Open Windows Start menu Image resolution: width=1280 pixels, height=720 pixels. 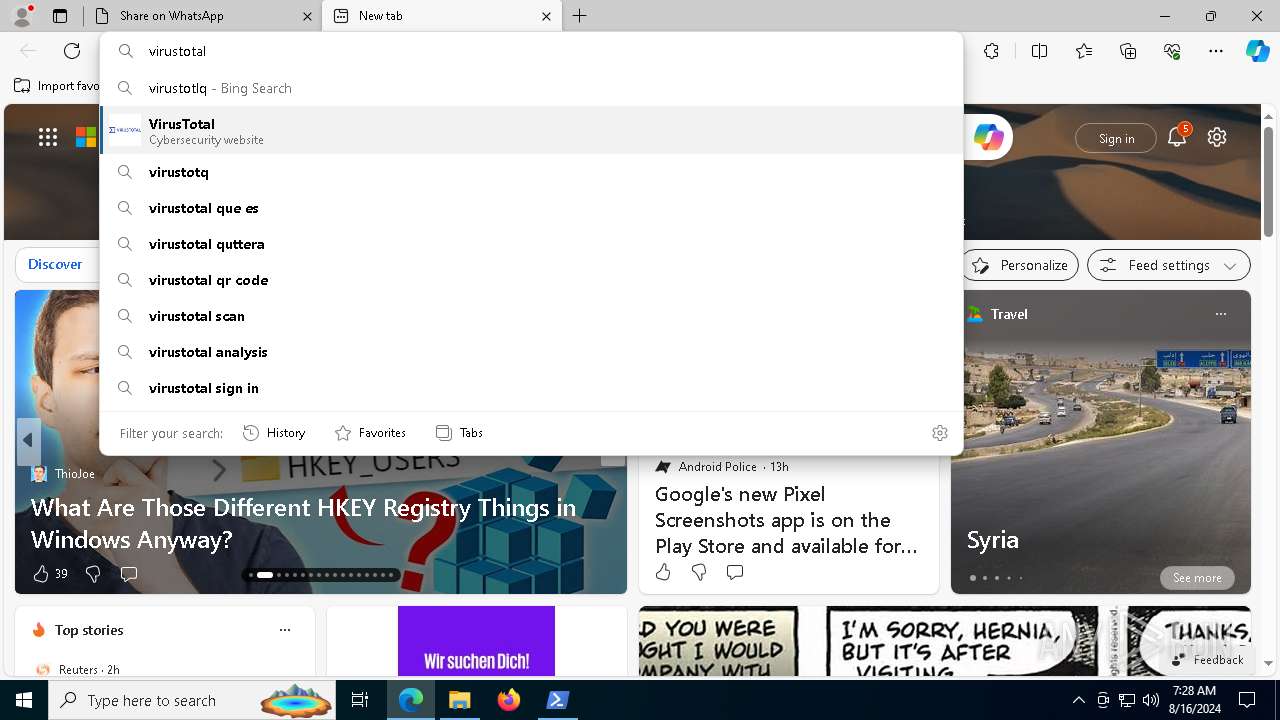pos(24,700)
